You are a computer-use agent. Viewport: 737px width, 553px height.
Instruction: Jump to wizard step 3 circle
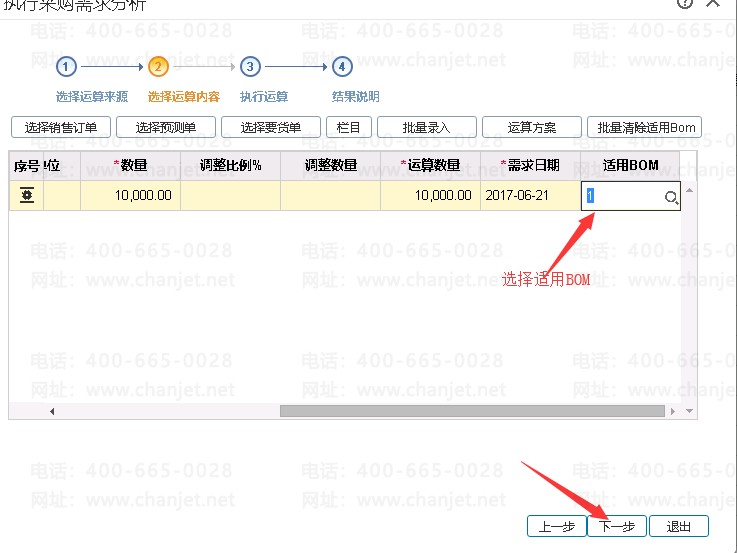[x=250, y=67]
